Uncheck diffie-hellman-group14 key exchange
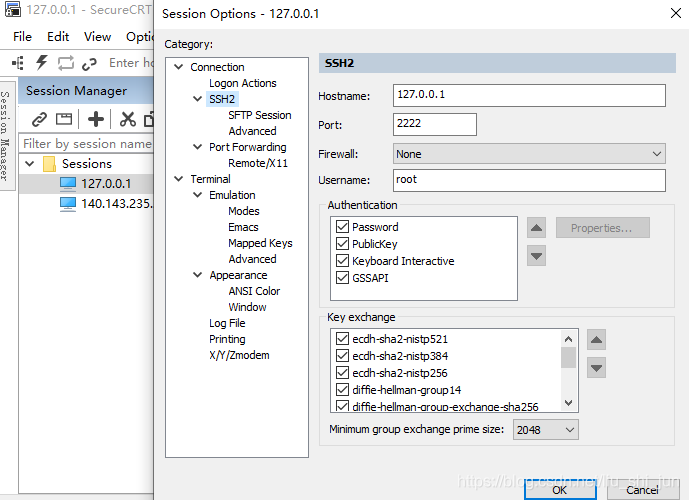 [342, 389]
